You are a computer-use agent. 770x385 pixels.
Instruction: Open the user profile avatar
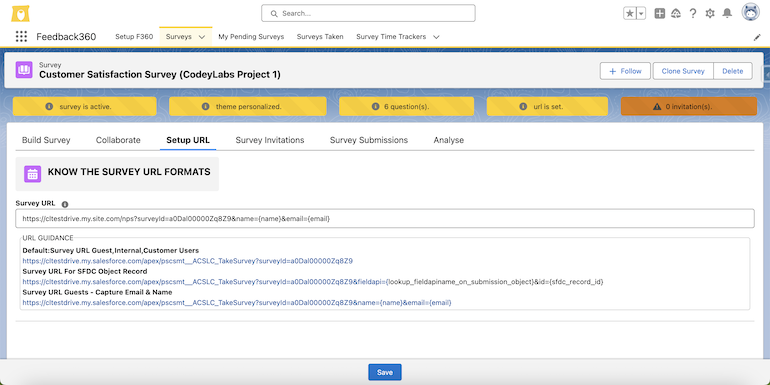(x=750, y=13)
